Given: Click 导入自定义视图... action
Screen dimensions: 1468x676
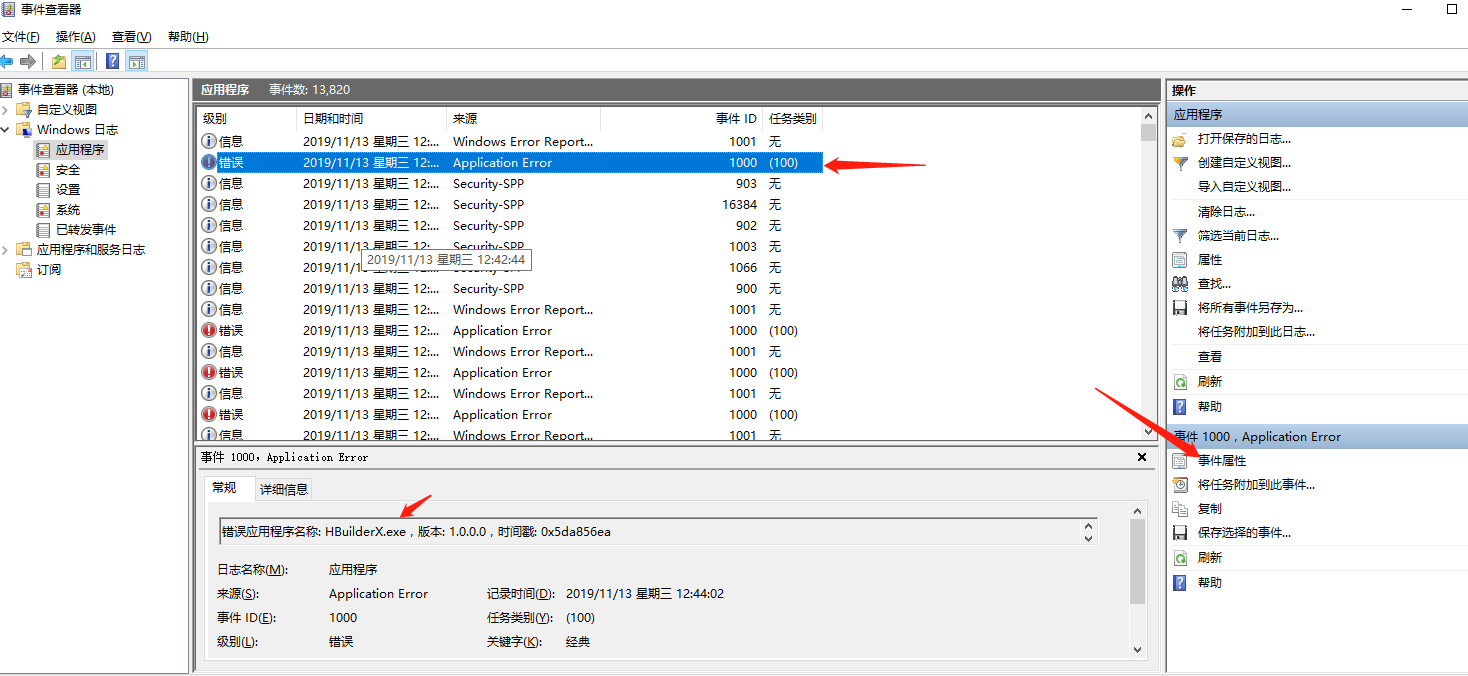Looking at the screenshot, I should point(1244,187).
